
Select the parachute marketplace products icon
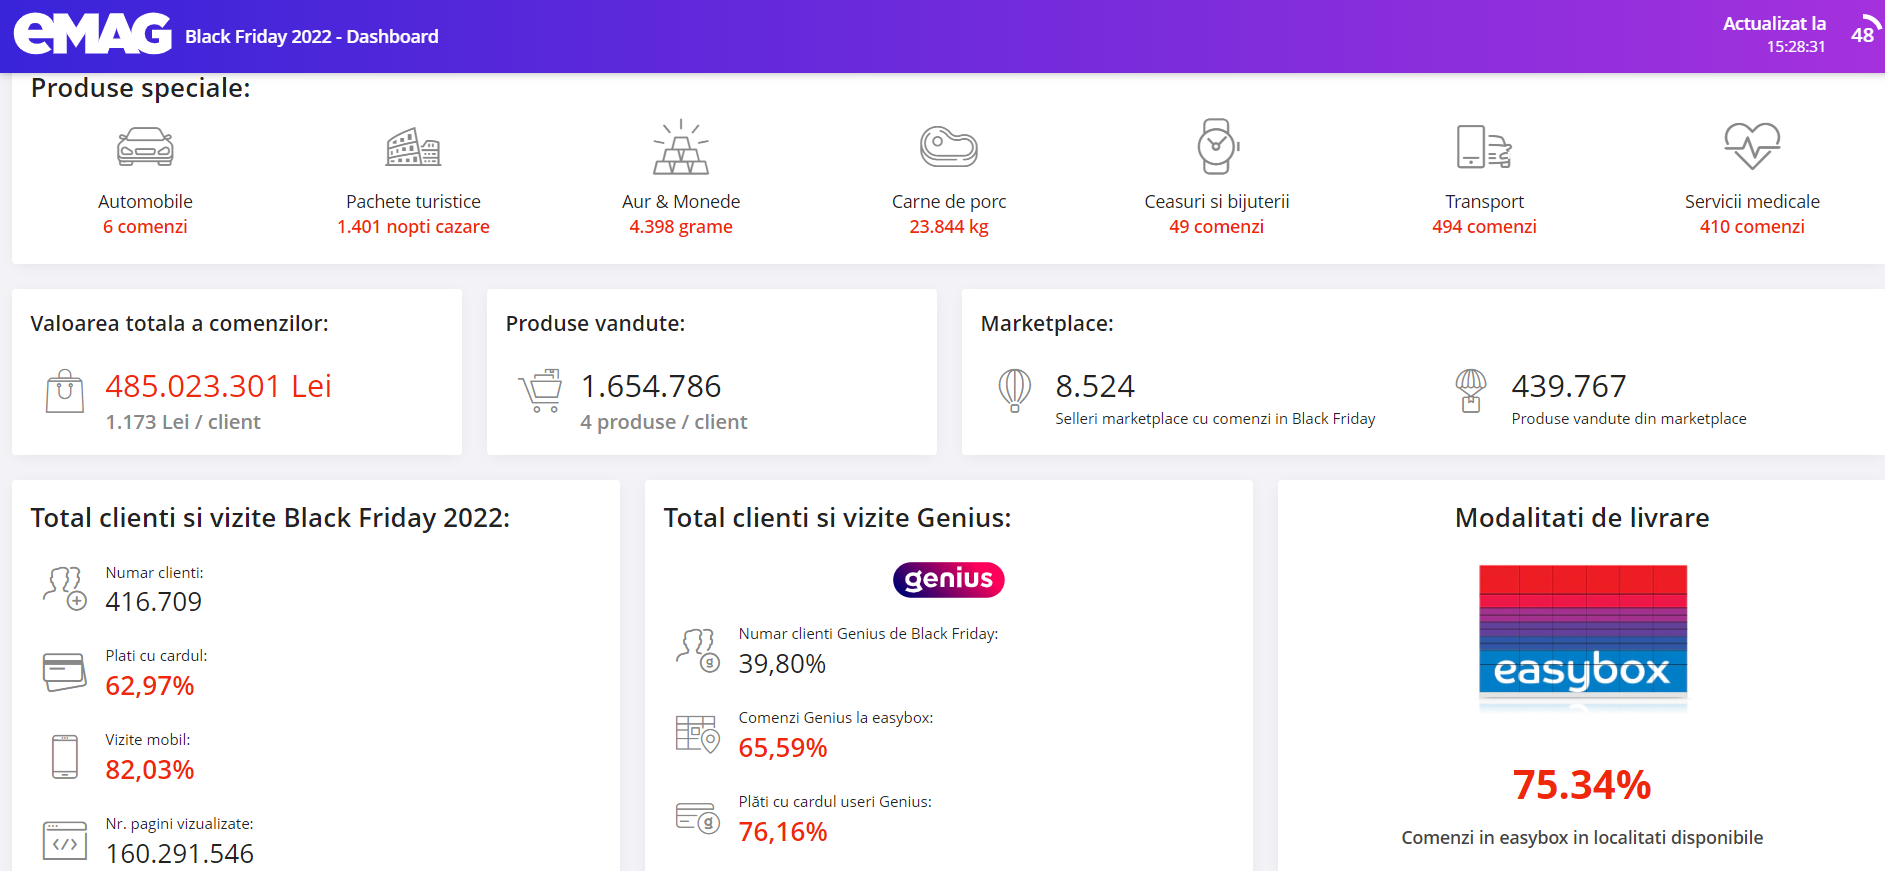tap(1471, 391)
